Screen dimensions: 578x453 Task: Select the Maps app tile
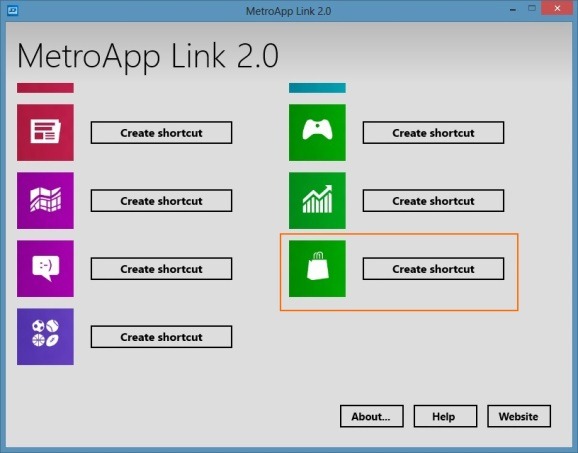coord(45,201)
